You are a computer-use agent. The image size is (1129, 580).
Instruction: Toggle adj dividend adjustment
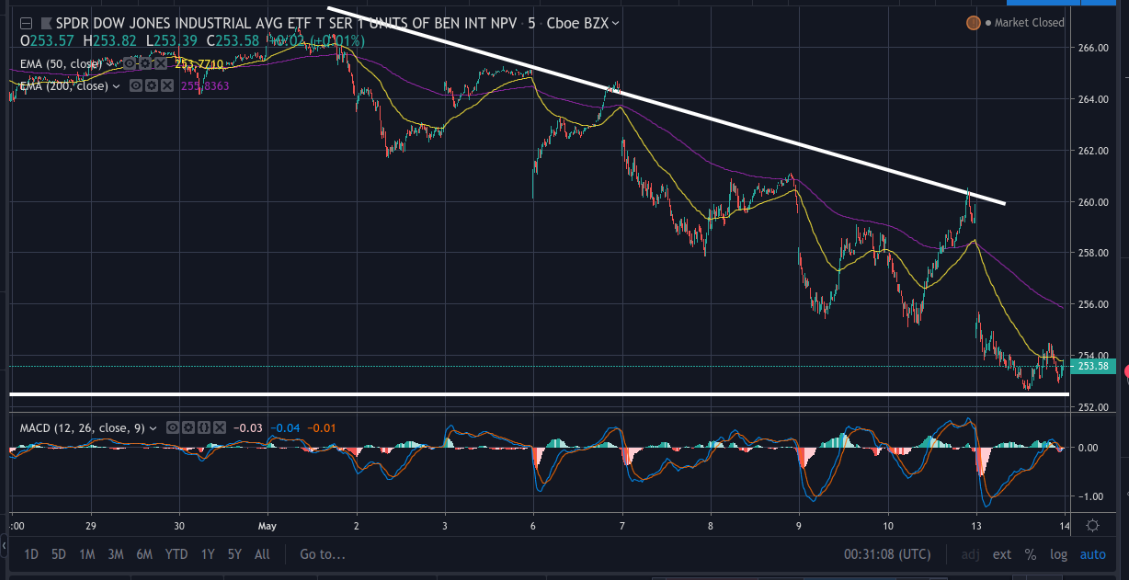pyautogui.click(x=971, y=555)
